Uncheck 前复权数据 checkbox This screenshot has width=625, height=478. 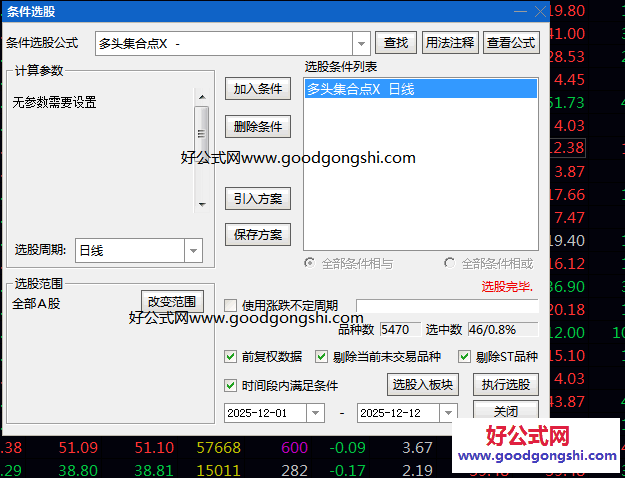click(x=230, y=356)
